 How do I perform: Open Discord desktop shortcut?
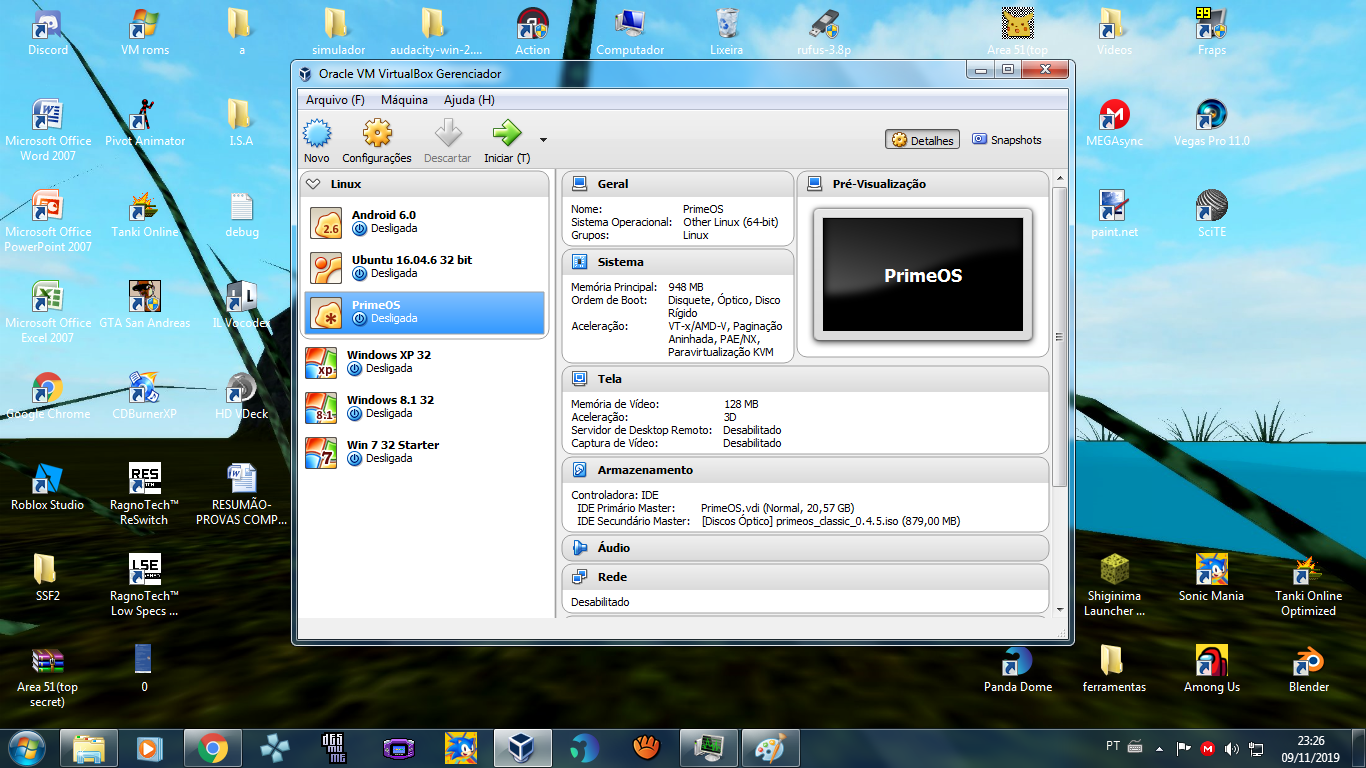(48, 32)
